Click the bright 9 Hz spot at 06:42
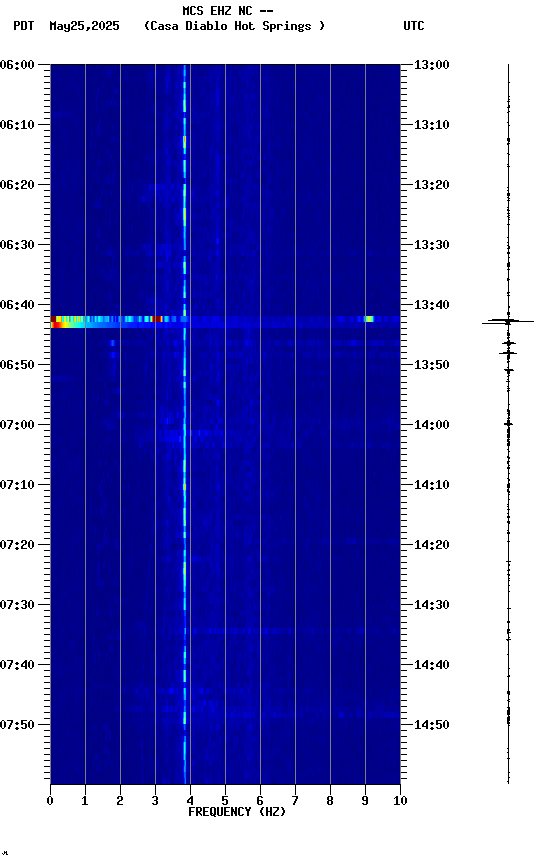This screenshot has width=552, height=864. (x=369, y=319)
